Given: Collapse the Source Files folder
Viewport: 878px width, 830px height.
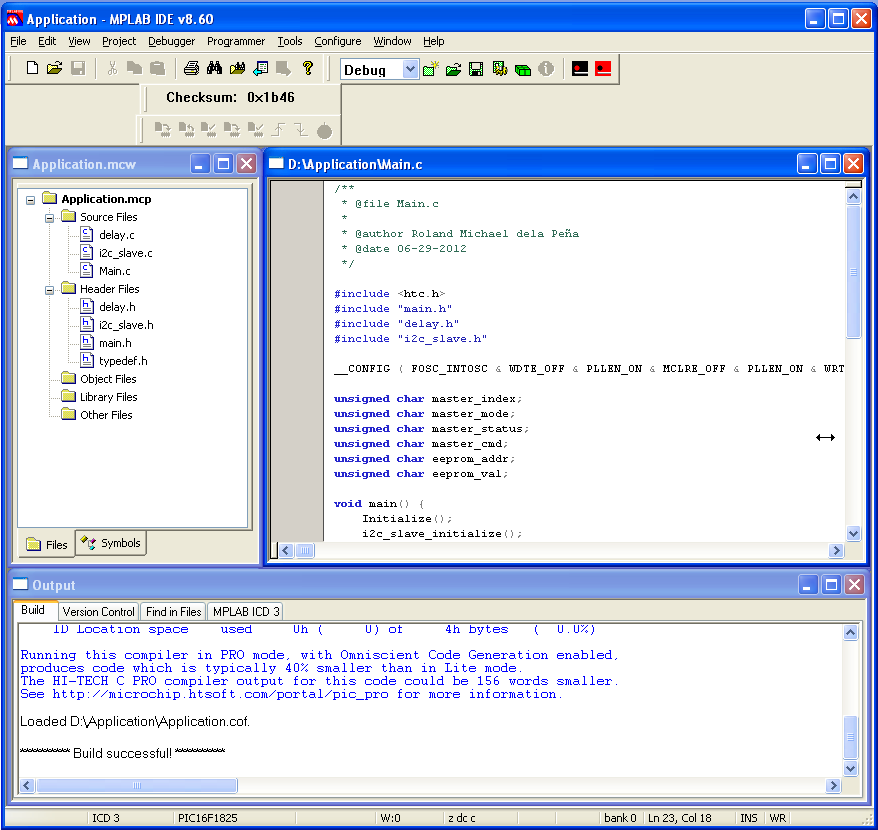Looking at the screenshot, I should pos(49,218).
